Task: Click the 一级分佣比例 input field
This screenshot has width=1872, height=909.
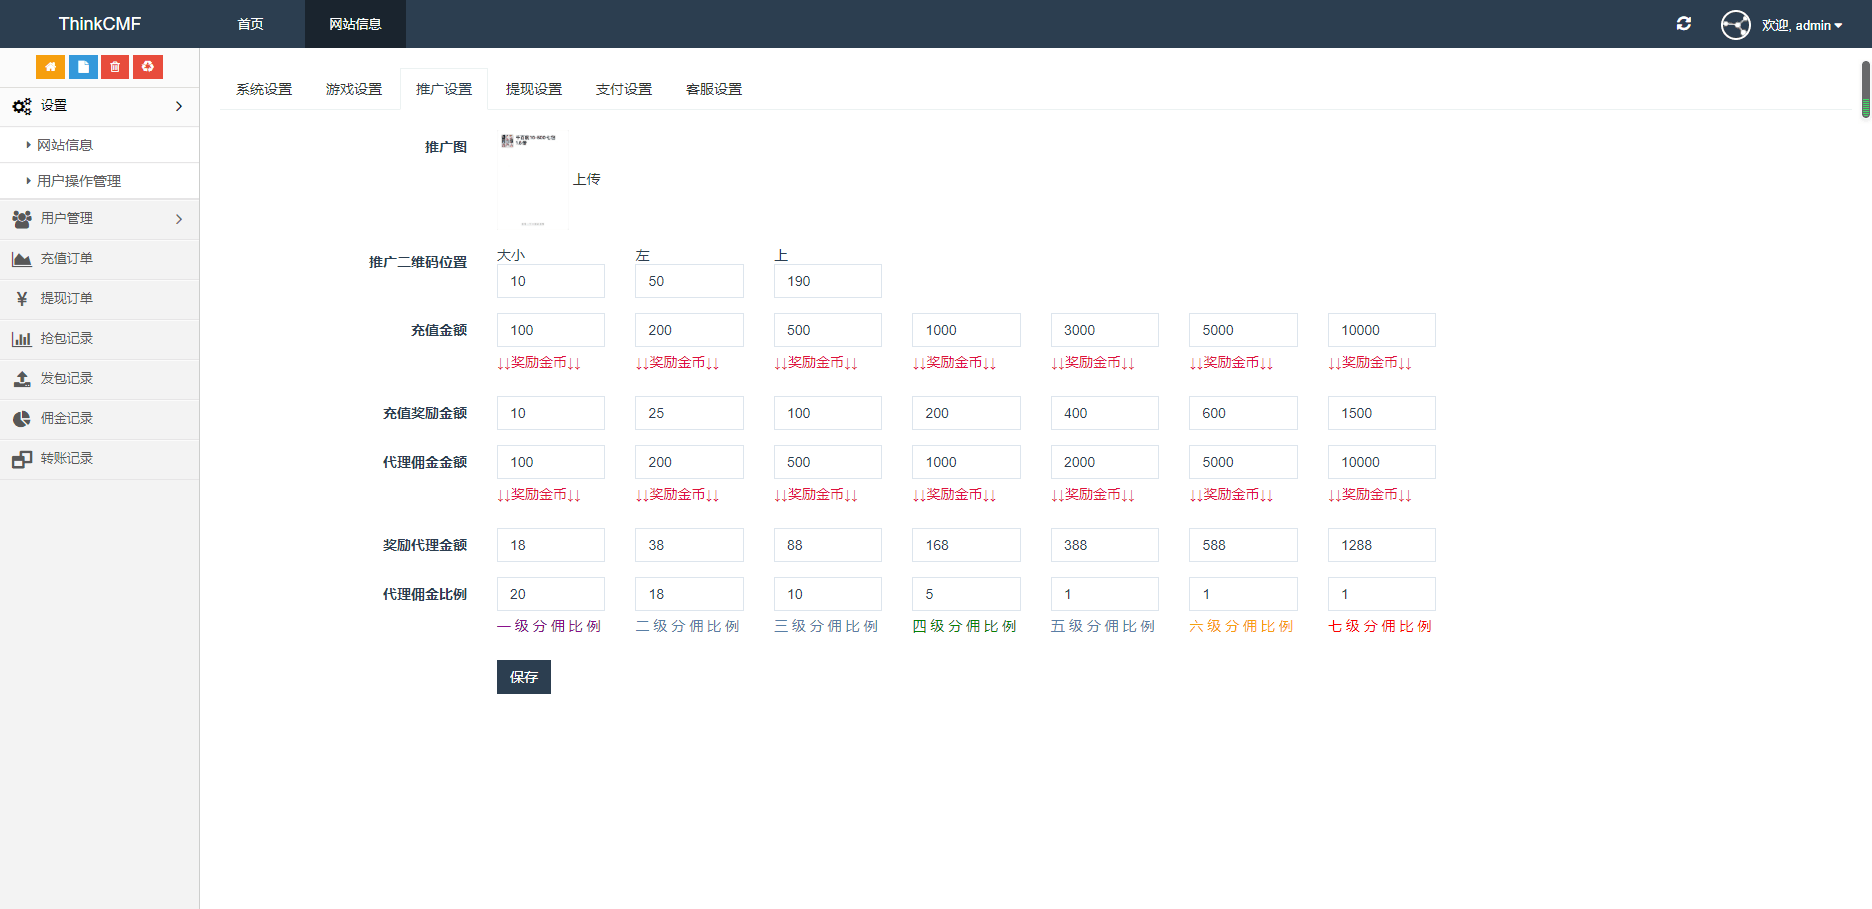Action: [x=550, y=594]
